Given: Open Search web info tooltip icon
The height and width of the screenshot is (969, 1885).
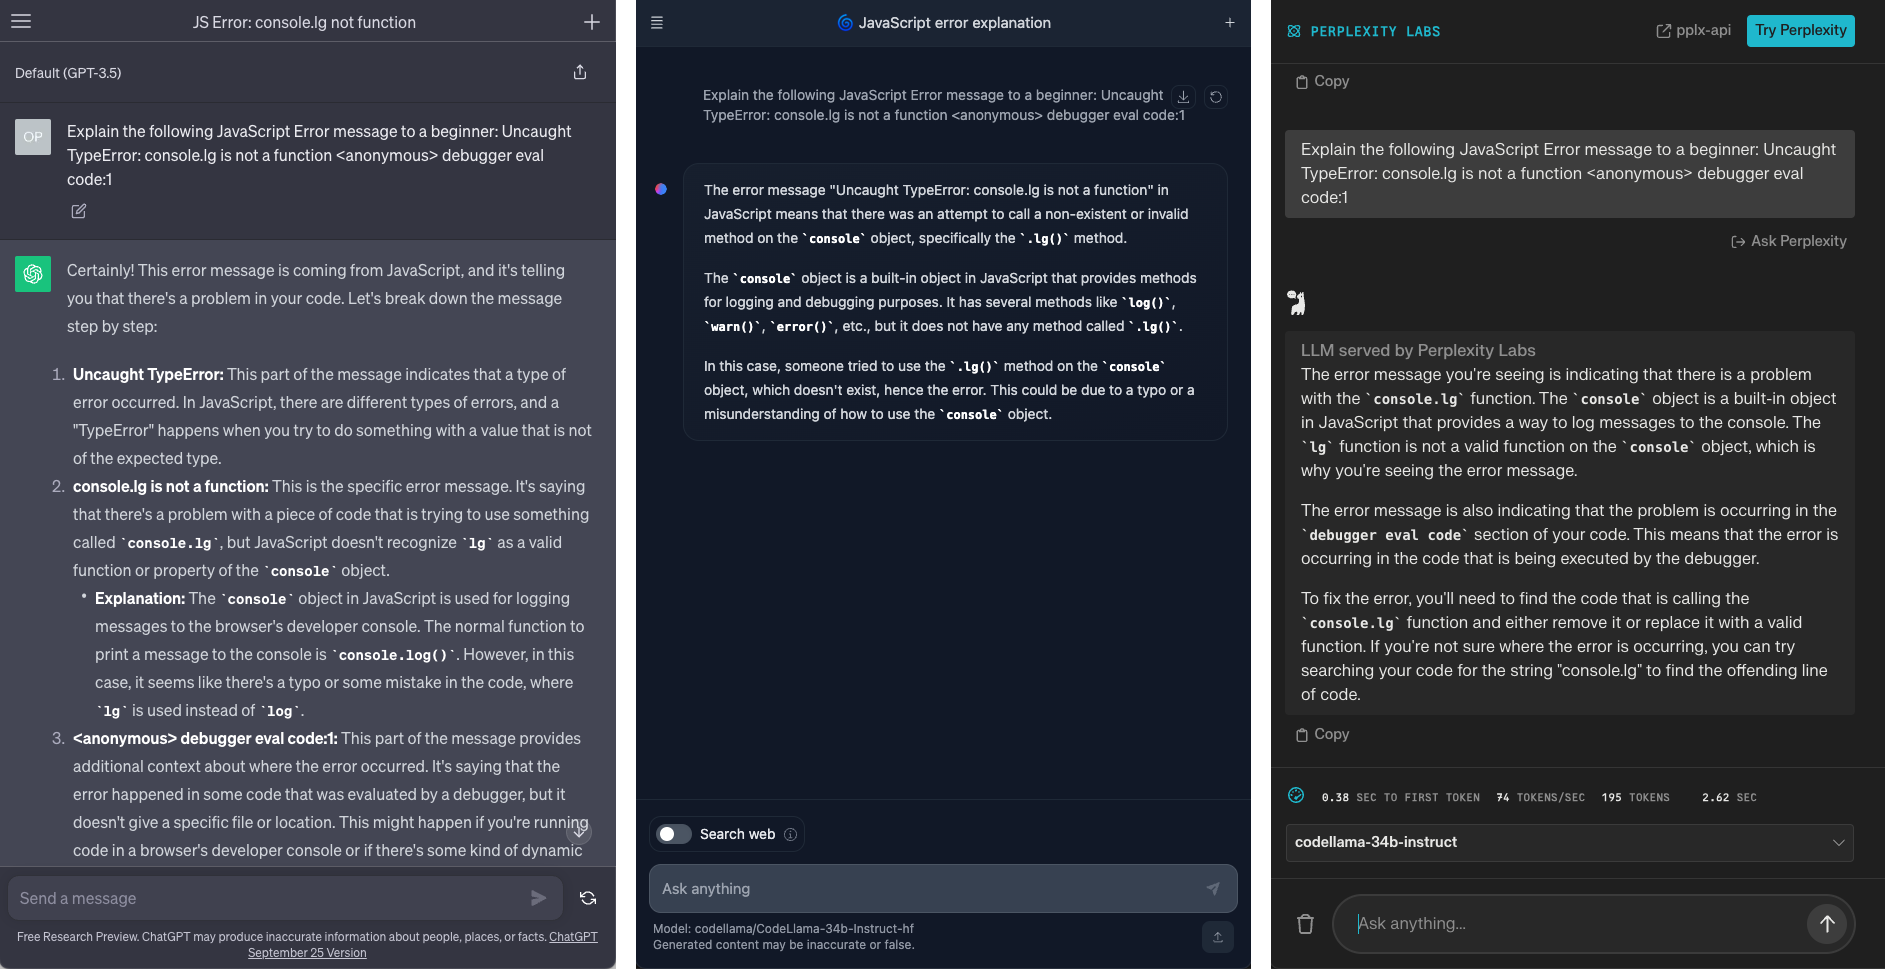Looking at the screenshot, I should [x=791, y=834].
